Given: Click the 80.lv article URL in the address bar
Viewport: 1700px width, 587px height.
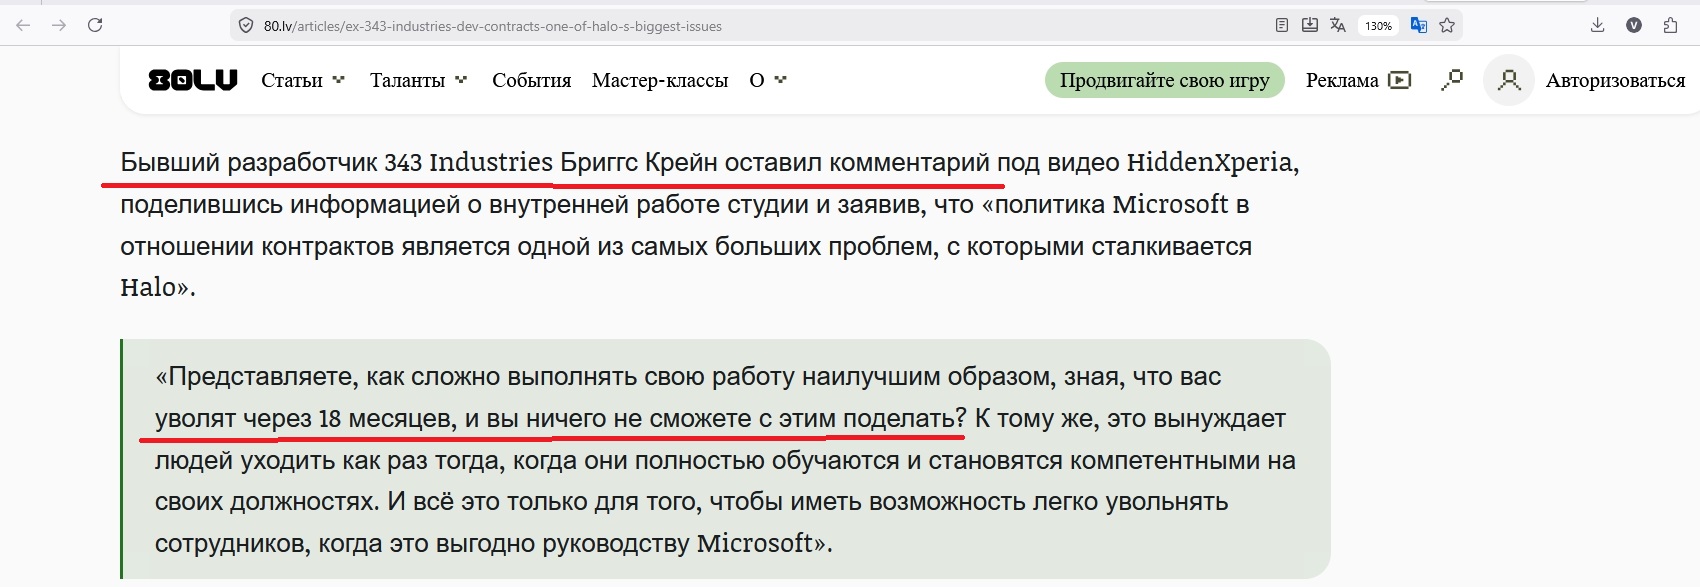Looking at the screenshot, I should click(x=492, y=26).
